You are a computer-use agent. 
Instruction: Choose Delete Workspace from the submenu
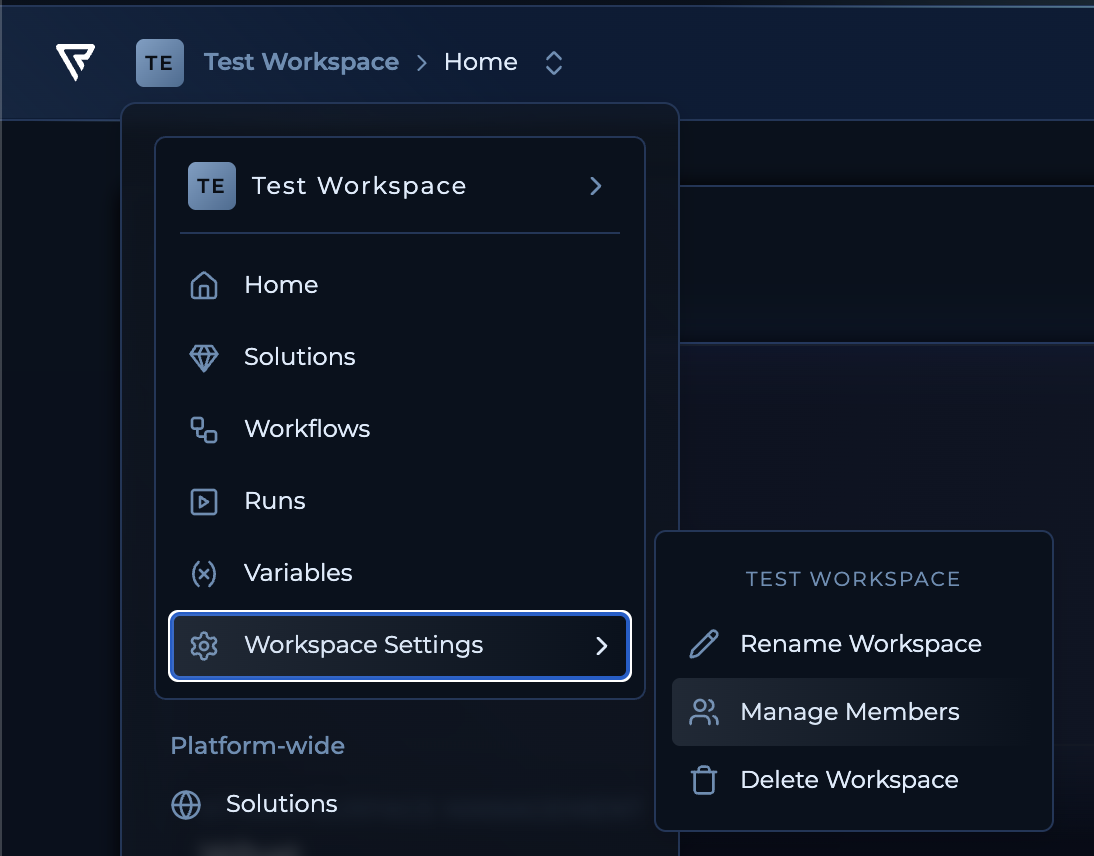[848, 780]
